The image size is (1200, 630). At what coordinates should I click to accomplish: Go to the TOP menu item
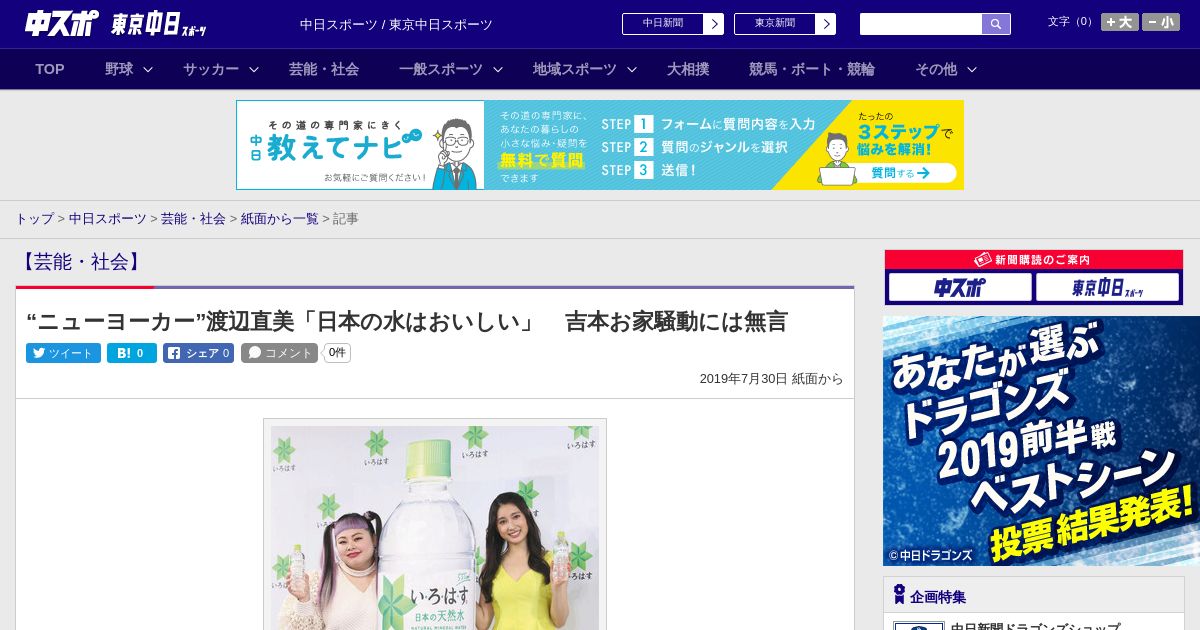tap(50, 69)
